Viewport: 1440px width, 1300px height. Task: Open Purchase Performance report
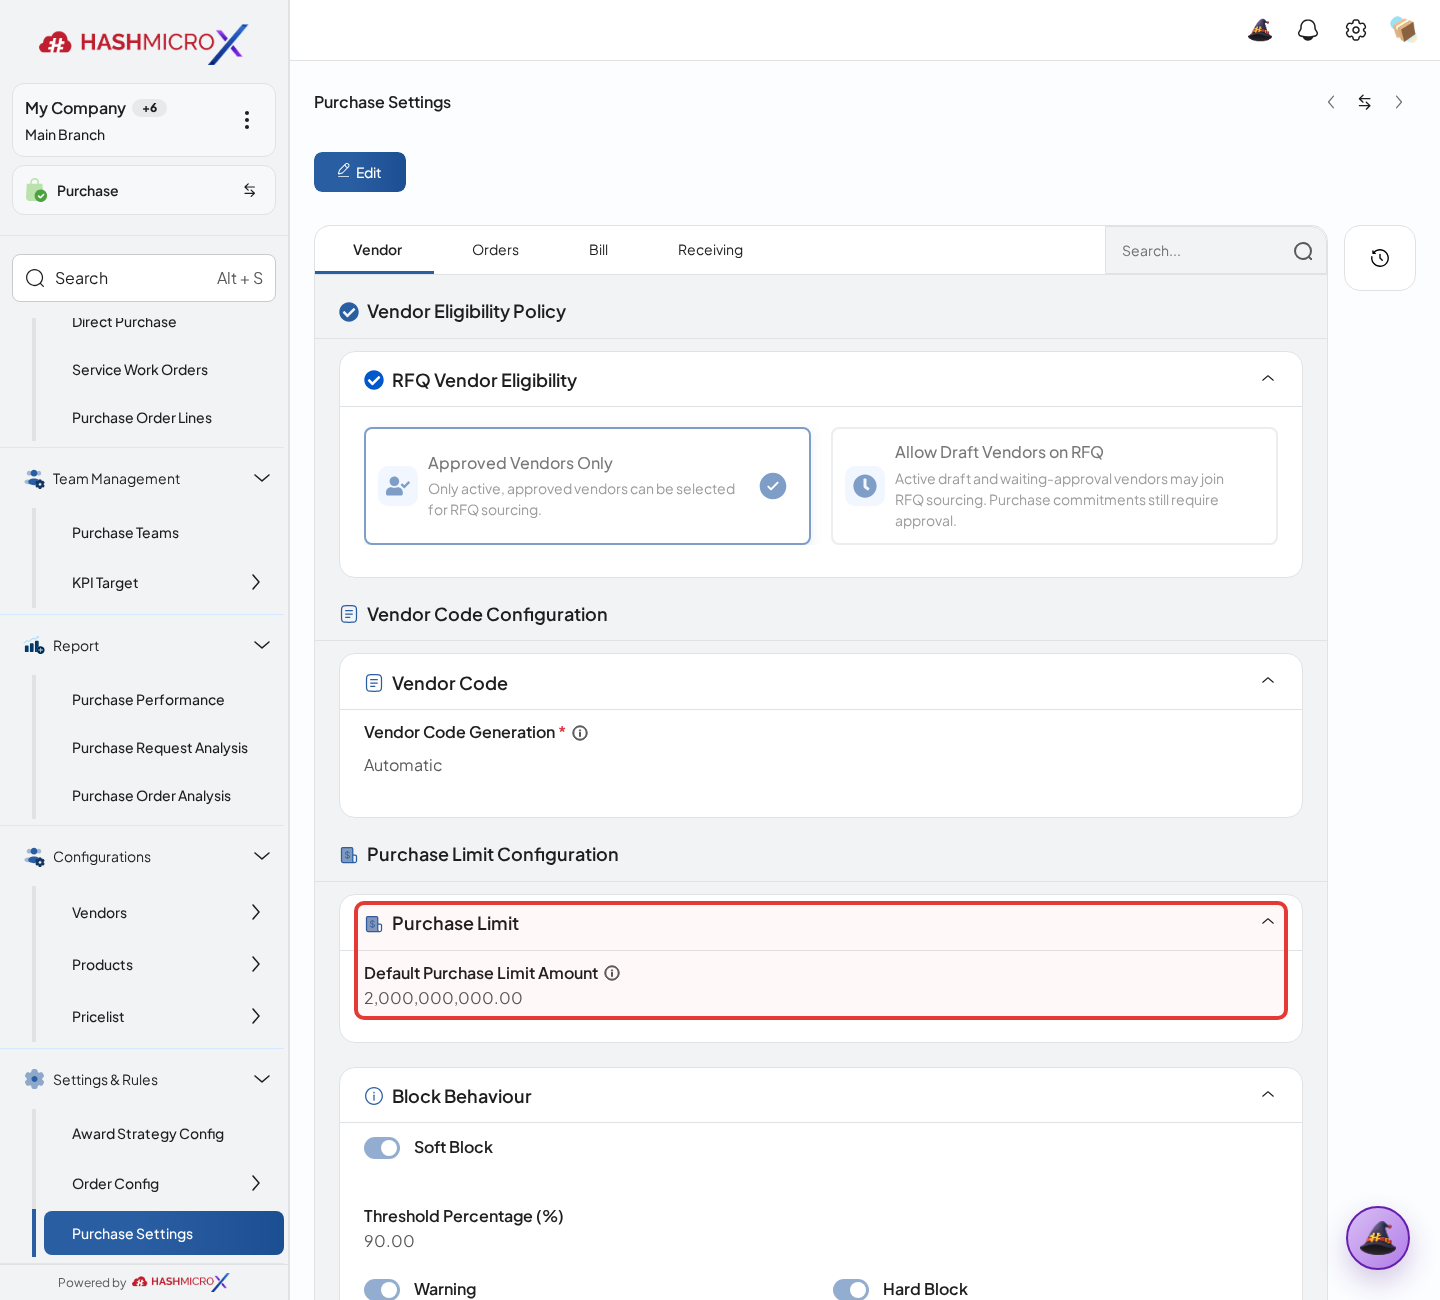click(148, 700)
